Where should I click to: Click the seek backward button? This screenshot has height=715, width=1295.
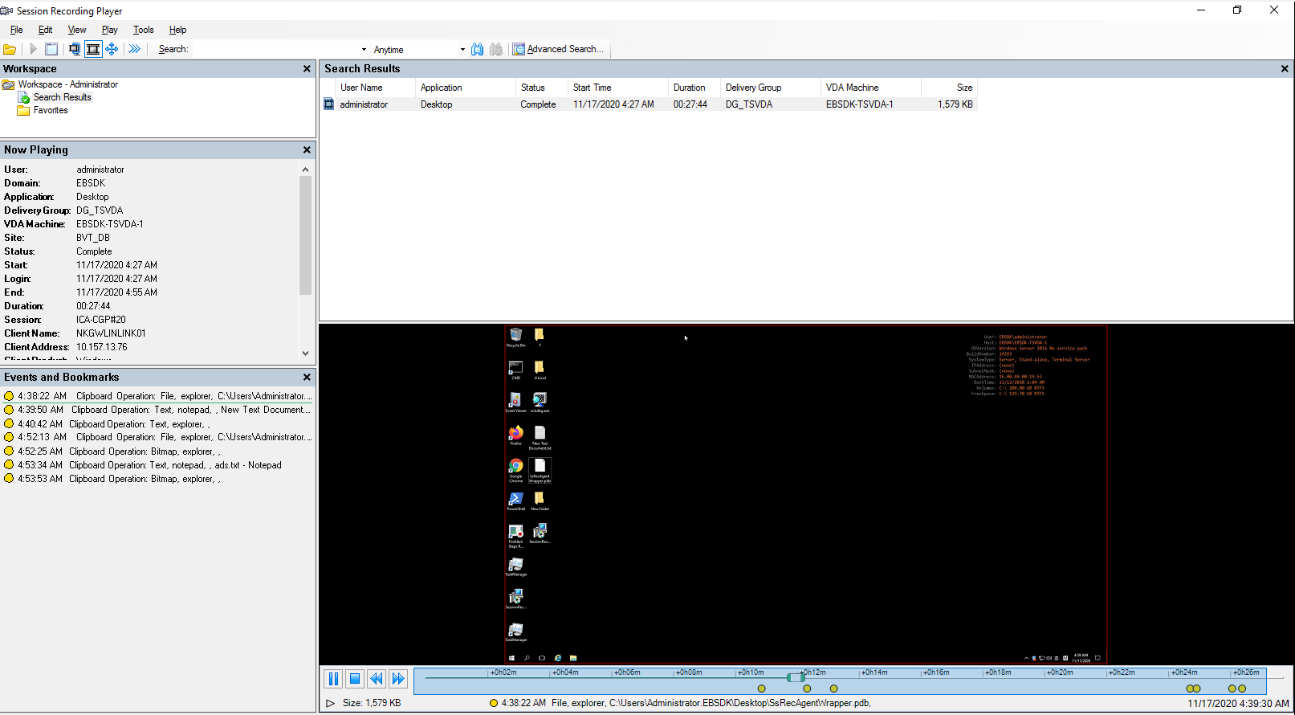point(377,679)
